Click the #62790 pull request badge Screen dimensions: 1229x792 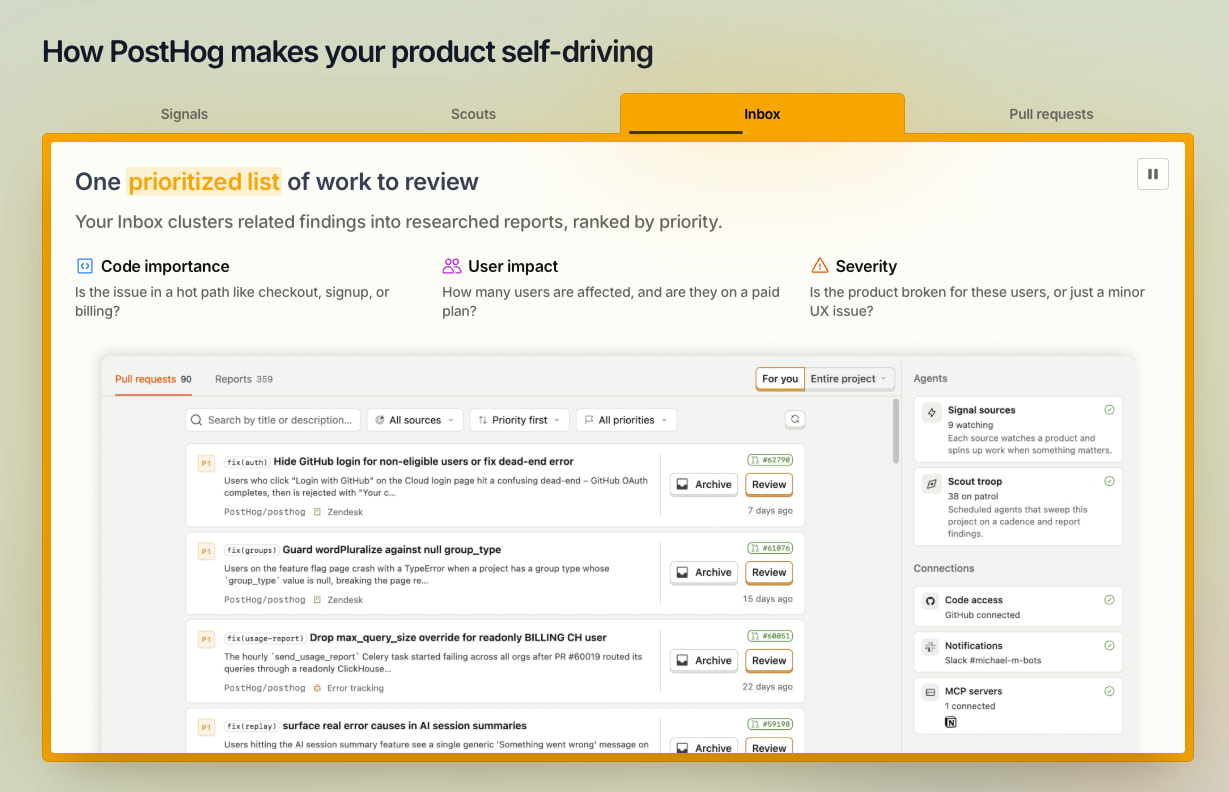[x=770, y=460]
